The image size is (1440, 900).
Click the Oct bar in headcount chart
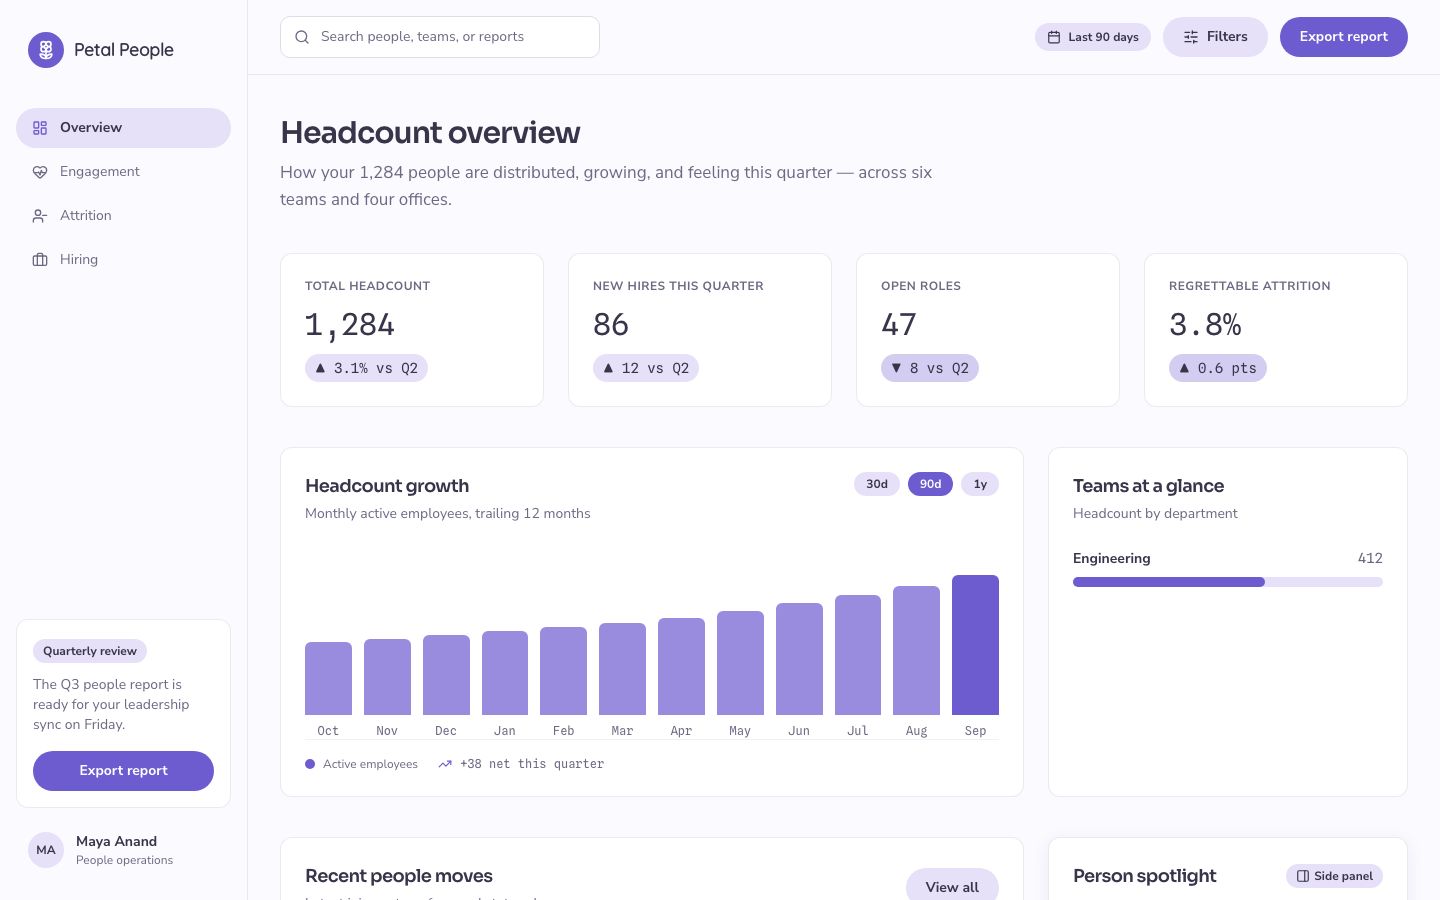328,678
